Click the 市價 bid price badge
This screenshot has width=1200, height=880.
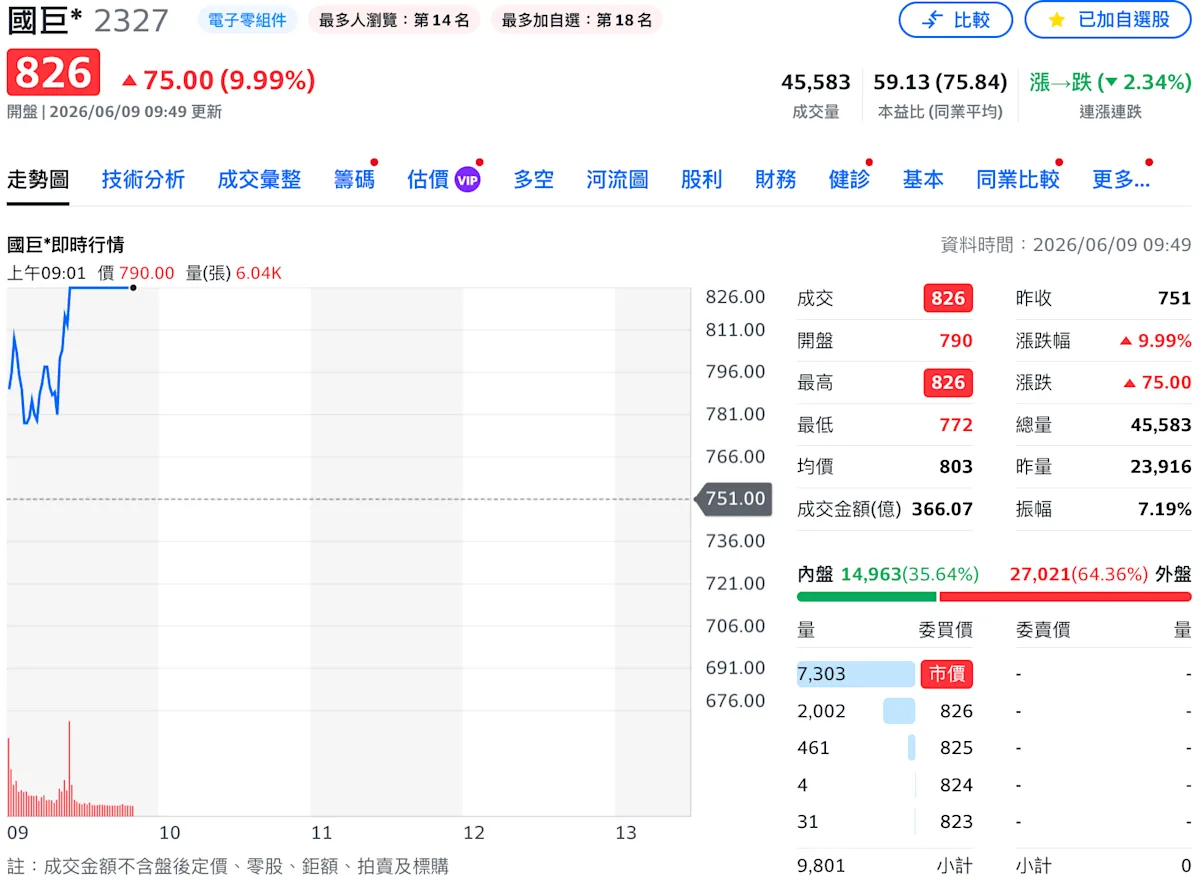[946, 674]
